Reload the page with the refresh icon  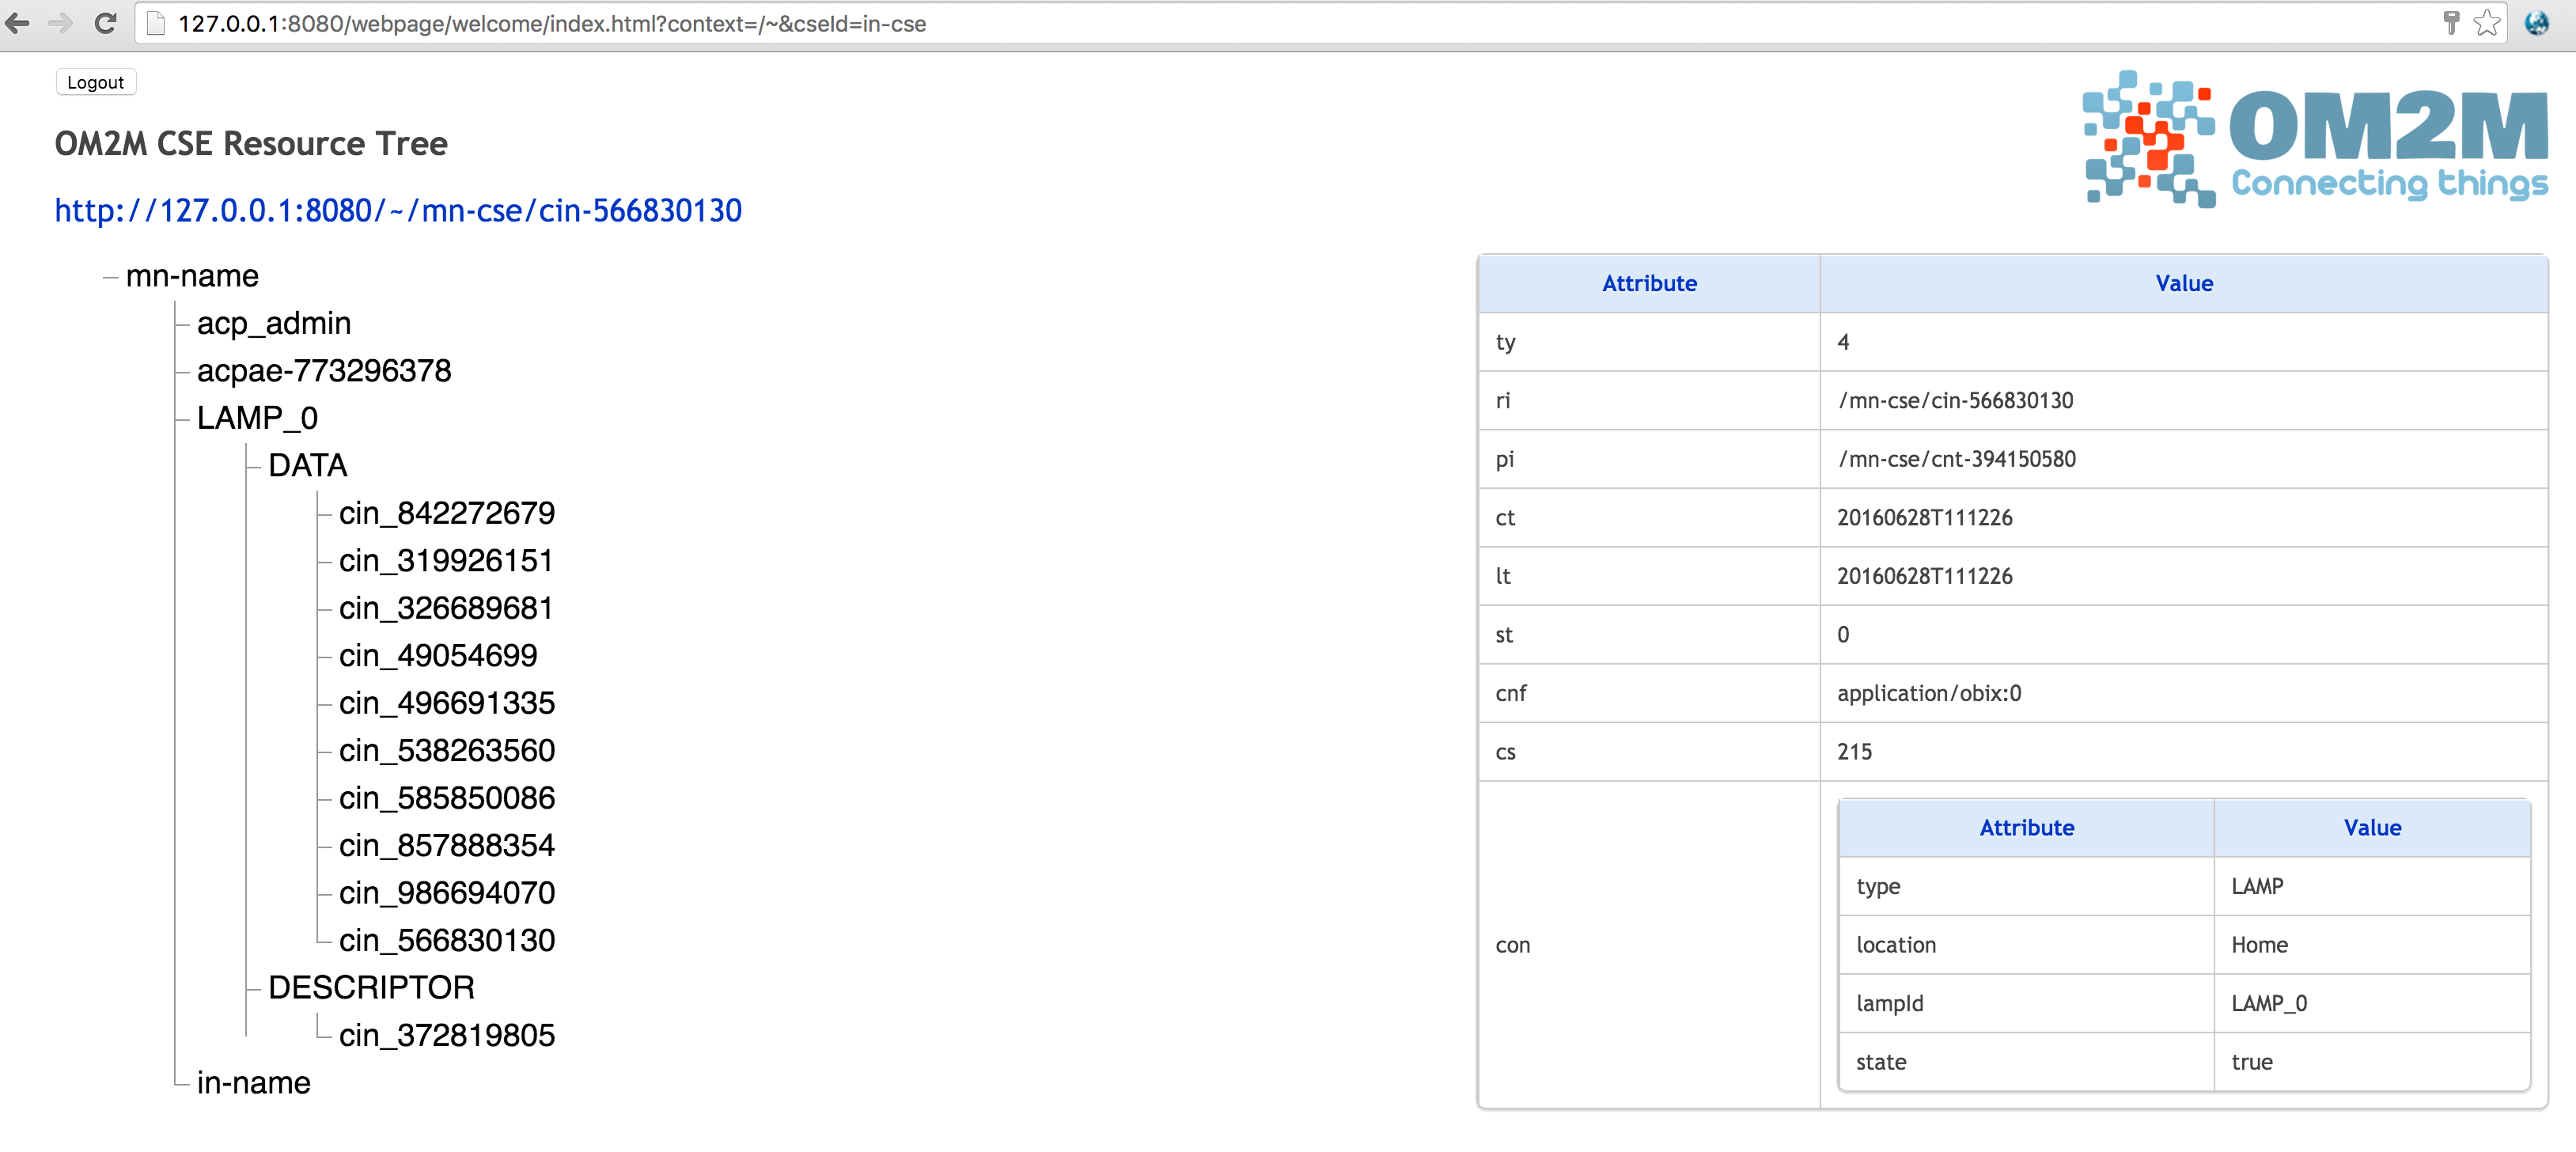(x=105, y=23)
